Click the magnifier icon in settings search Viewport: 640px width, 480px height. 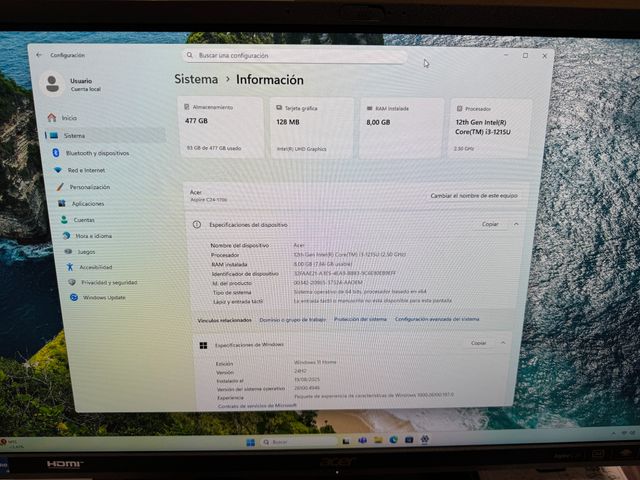click(x=190, y=55)
